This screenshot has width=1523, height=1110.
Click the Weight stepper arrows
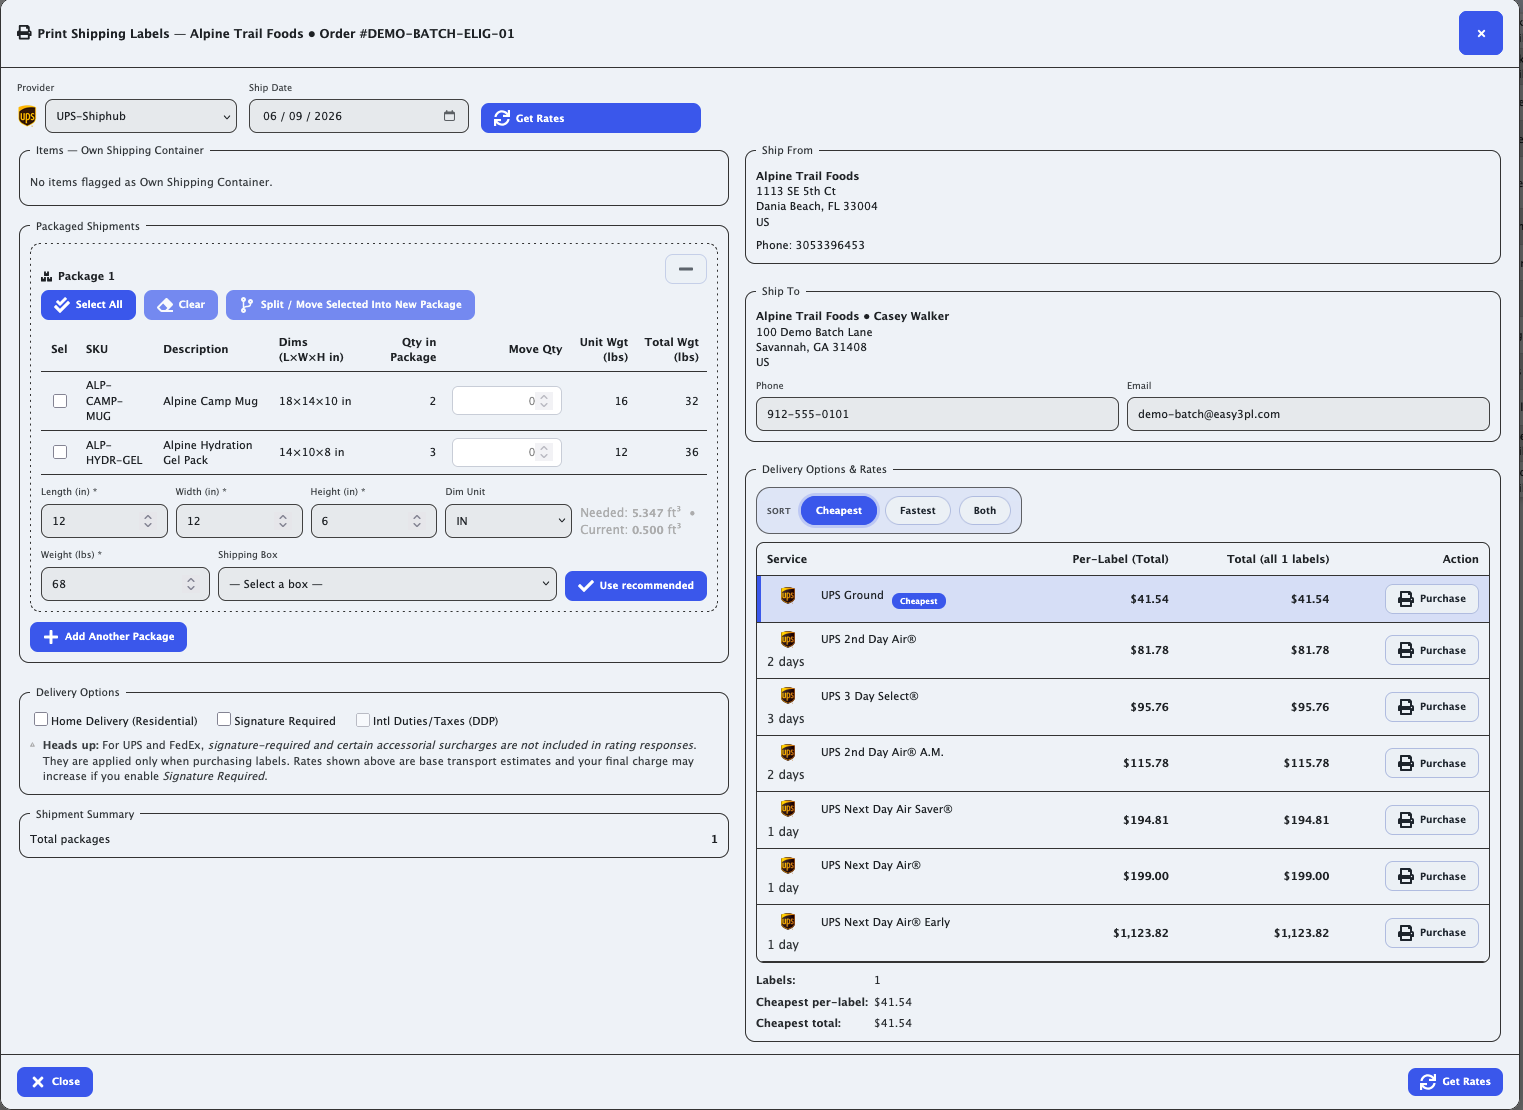[x=191, y=584]
